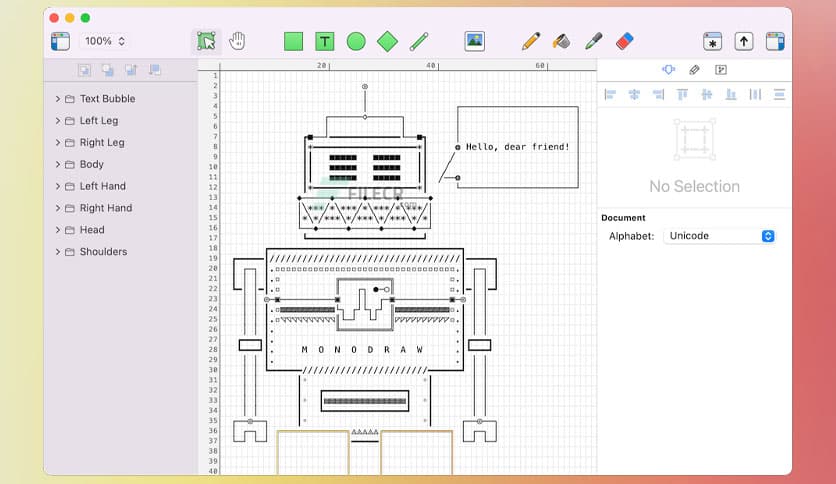Expand the Right Hand group
The width and height of the screenshot is (836, 484).
pyautogui.click(x=58, y=208)
